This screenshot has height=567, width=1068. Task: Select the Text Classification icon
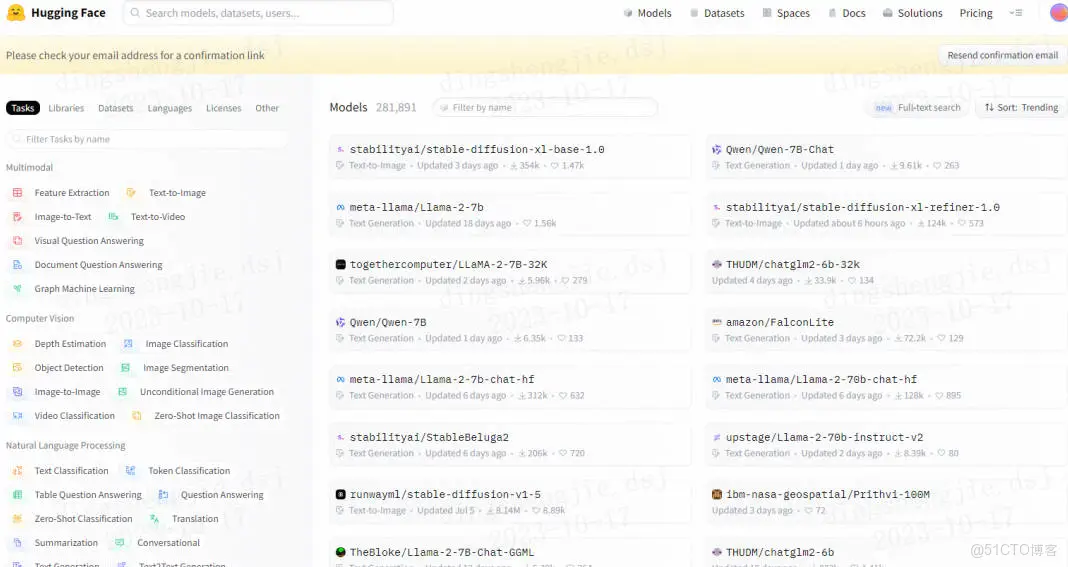[18, 471]
